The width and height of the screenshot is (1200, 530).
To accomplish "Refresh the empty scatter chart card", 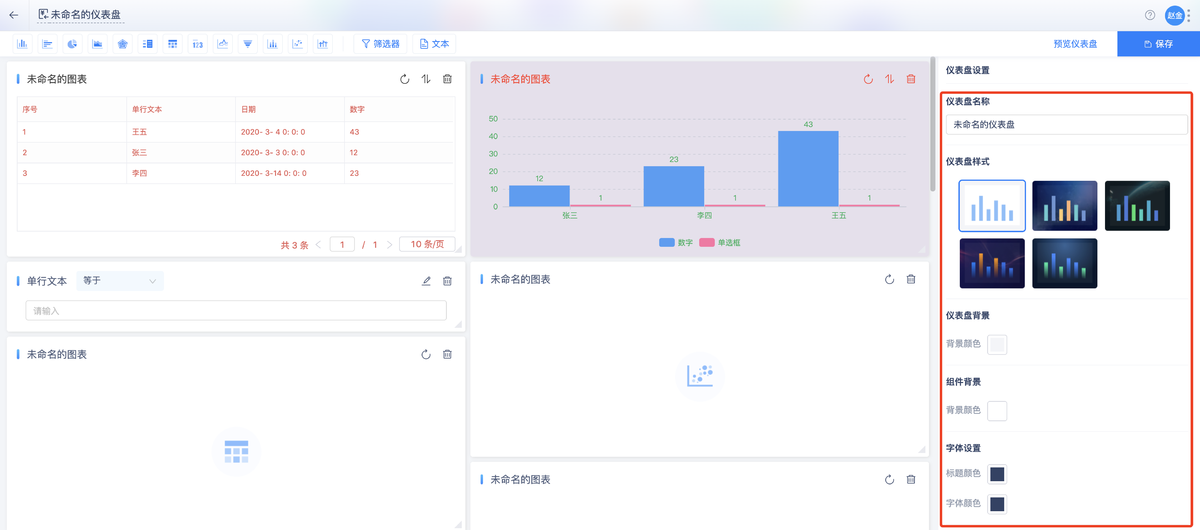I will [889, 280].
